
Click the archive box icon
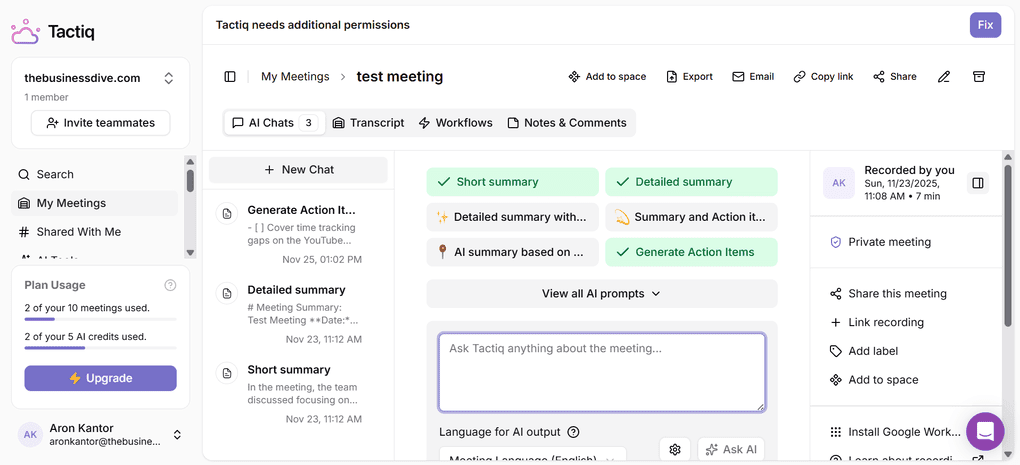click(x=978, y=77)
